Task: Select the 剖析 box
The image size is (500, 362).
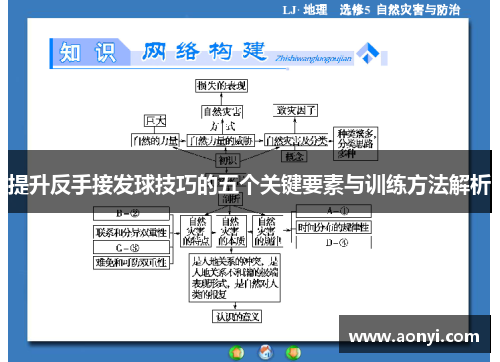Action: click(x=231, y=199)
